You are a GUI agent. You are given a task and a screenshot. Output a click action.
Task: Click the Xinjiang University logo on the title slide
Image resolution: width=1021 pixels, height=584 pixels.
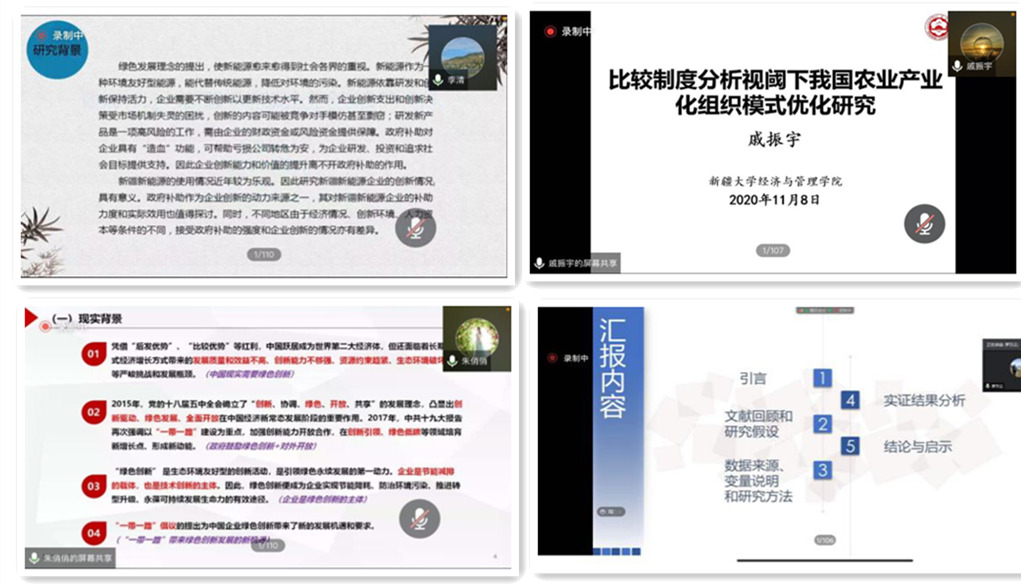click(937, 27)
